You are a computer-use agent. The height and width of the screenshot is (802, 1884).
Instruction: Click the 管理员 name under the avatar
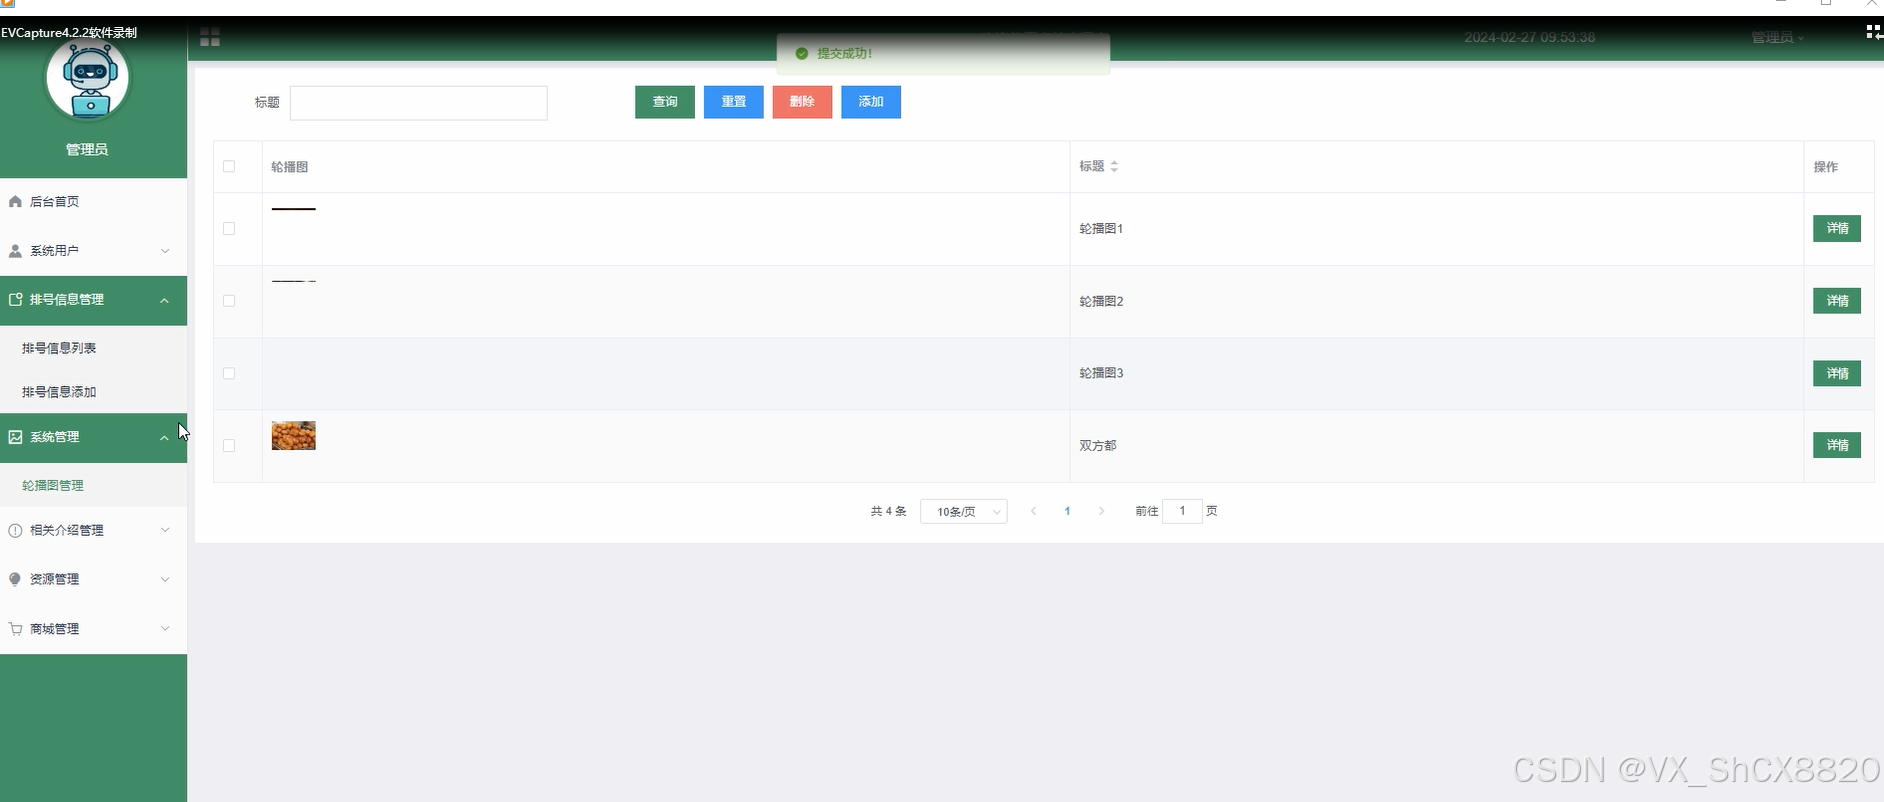coord(87,150)
